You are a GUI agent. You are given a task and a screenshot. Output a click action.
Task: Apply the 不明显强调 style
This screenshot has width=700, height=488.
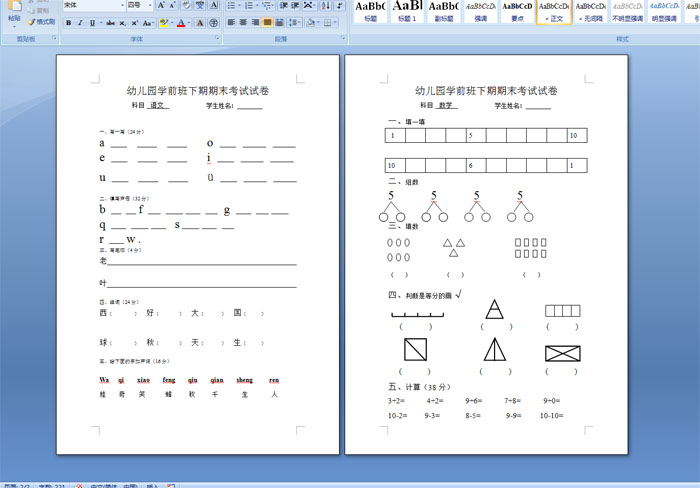tap(627, 12)
